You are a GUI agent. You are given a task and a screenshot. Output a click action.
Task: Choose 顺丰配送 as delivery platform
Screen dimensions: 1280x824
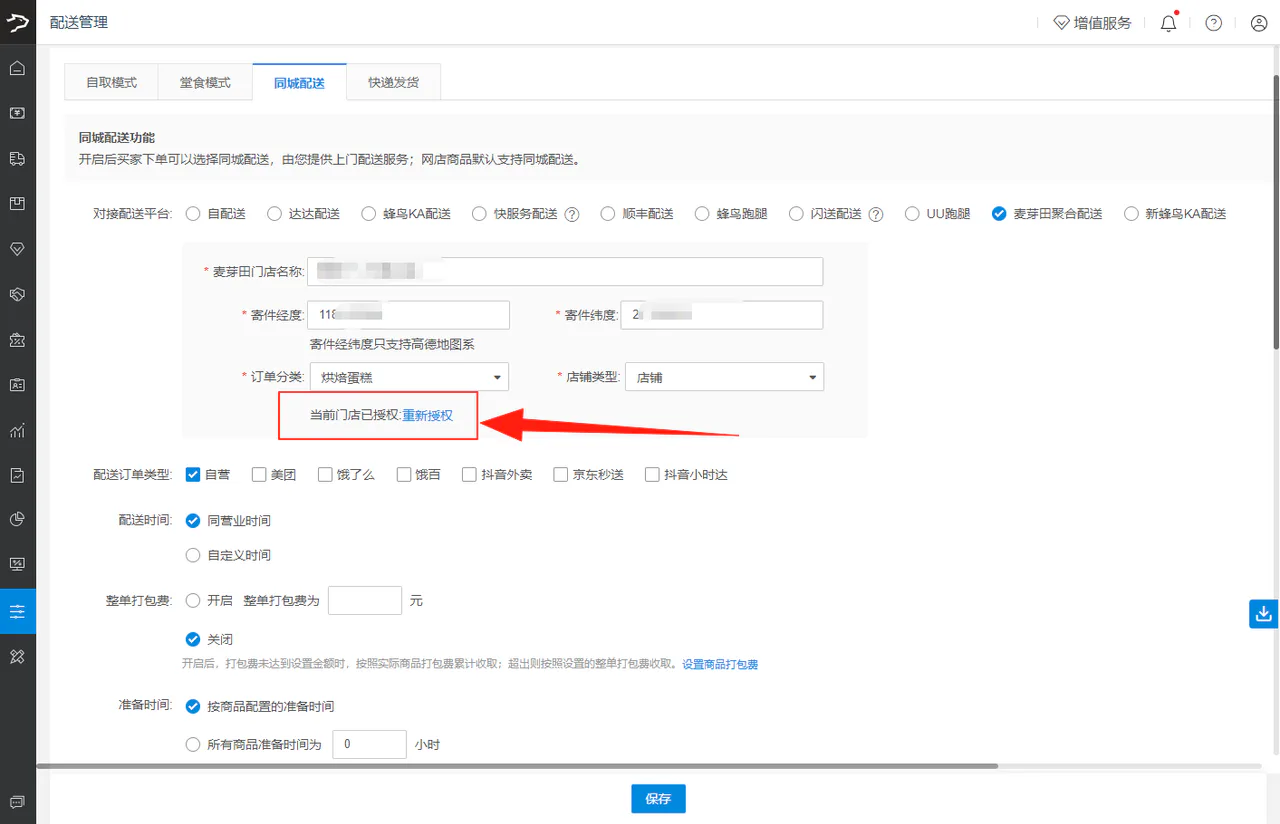point(608,213)
